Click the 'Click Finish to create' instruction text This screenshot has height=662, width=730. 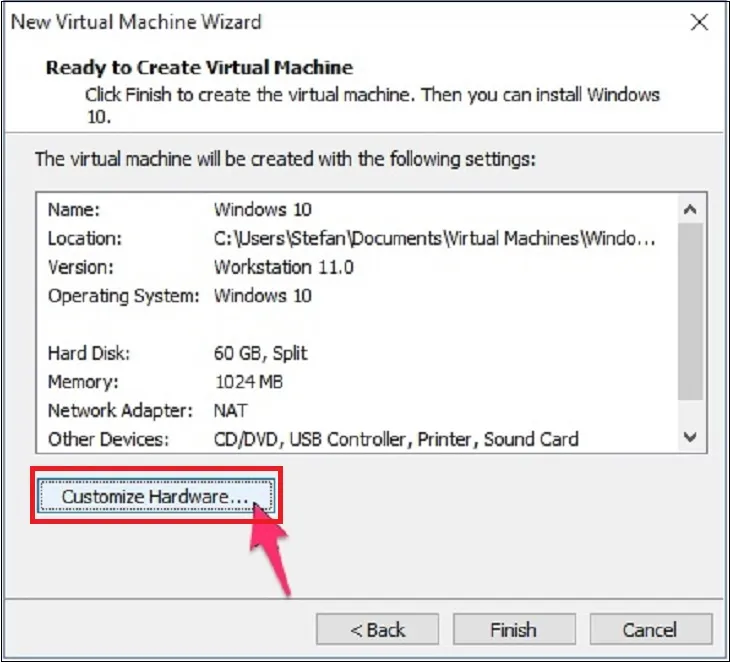[372, 105]
